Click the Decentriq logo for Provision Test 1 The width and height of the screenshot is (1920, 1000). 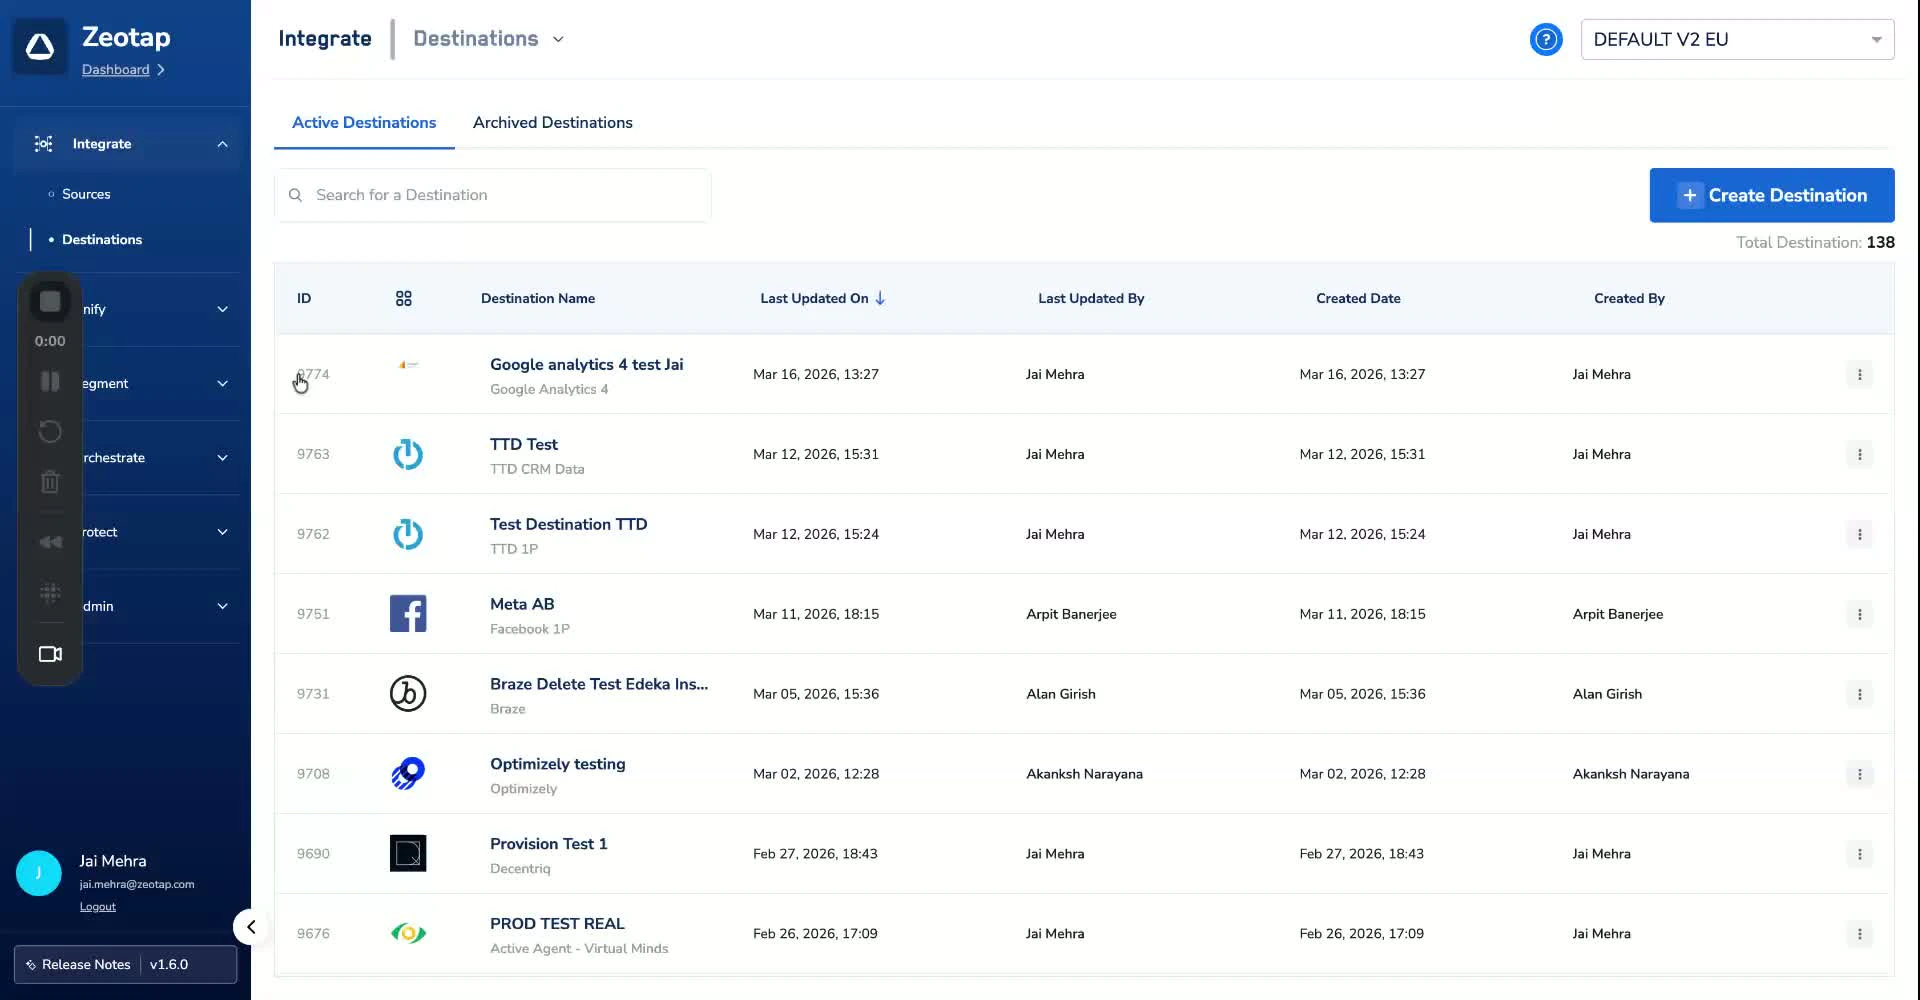(x=408, y=853)
